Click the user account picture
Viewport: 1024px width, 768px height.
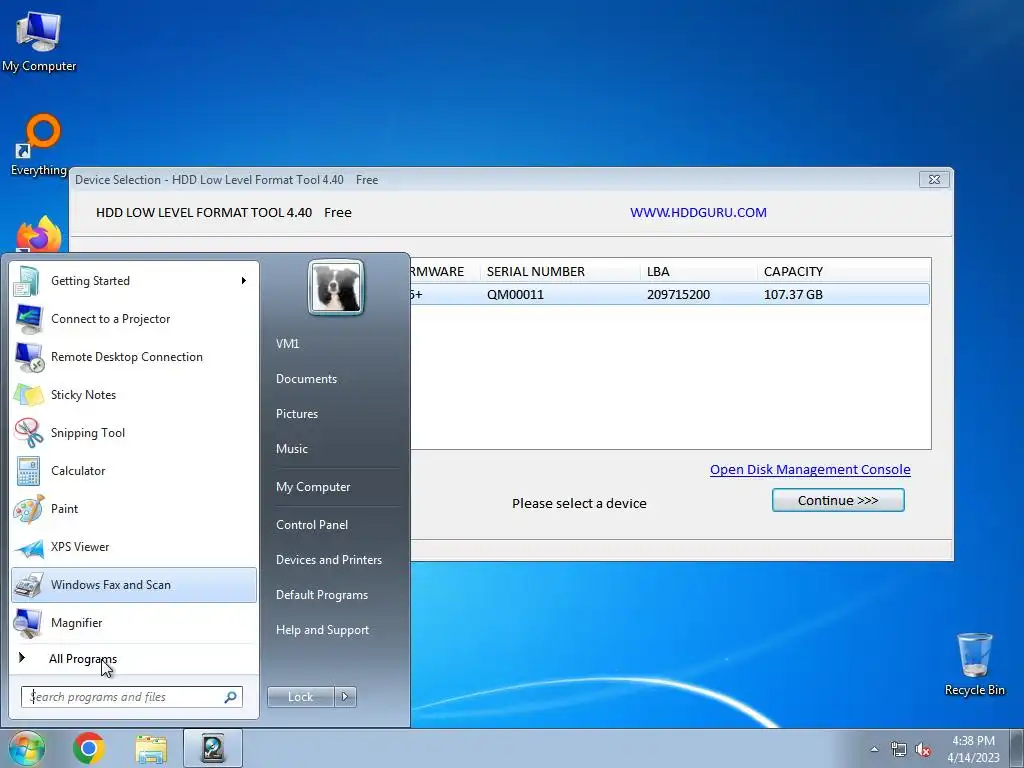click(x=336, y=287)
